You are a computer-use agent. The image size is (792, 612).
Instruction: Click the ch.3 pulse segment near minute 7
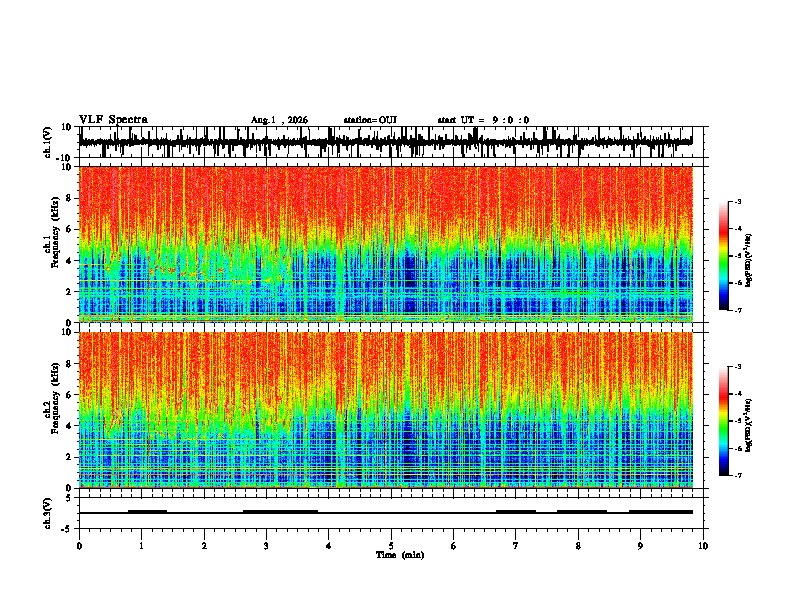[516, 511]
